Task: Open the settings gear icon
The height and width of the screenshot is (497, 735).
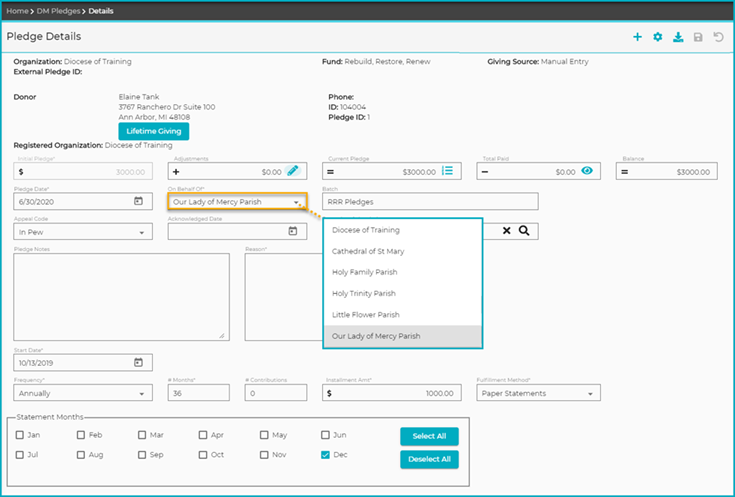Action: point(658,37)
